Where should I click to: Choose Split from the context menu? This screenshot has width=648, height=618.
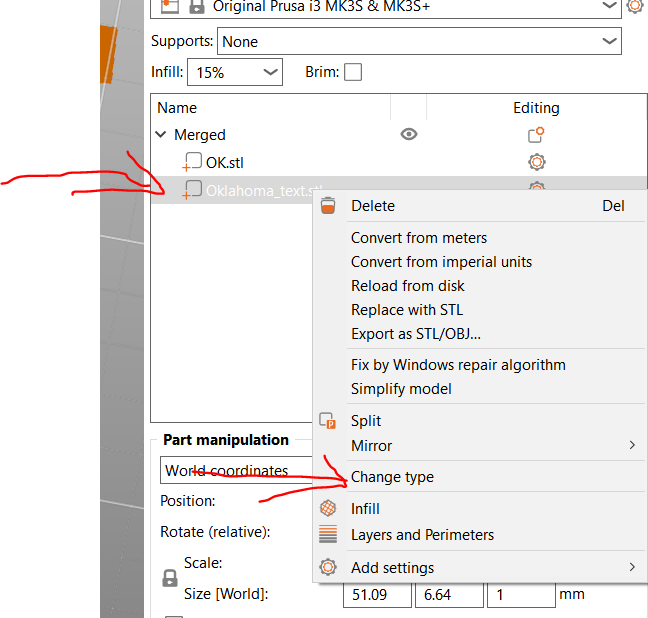click(x=479, y=420)
